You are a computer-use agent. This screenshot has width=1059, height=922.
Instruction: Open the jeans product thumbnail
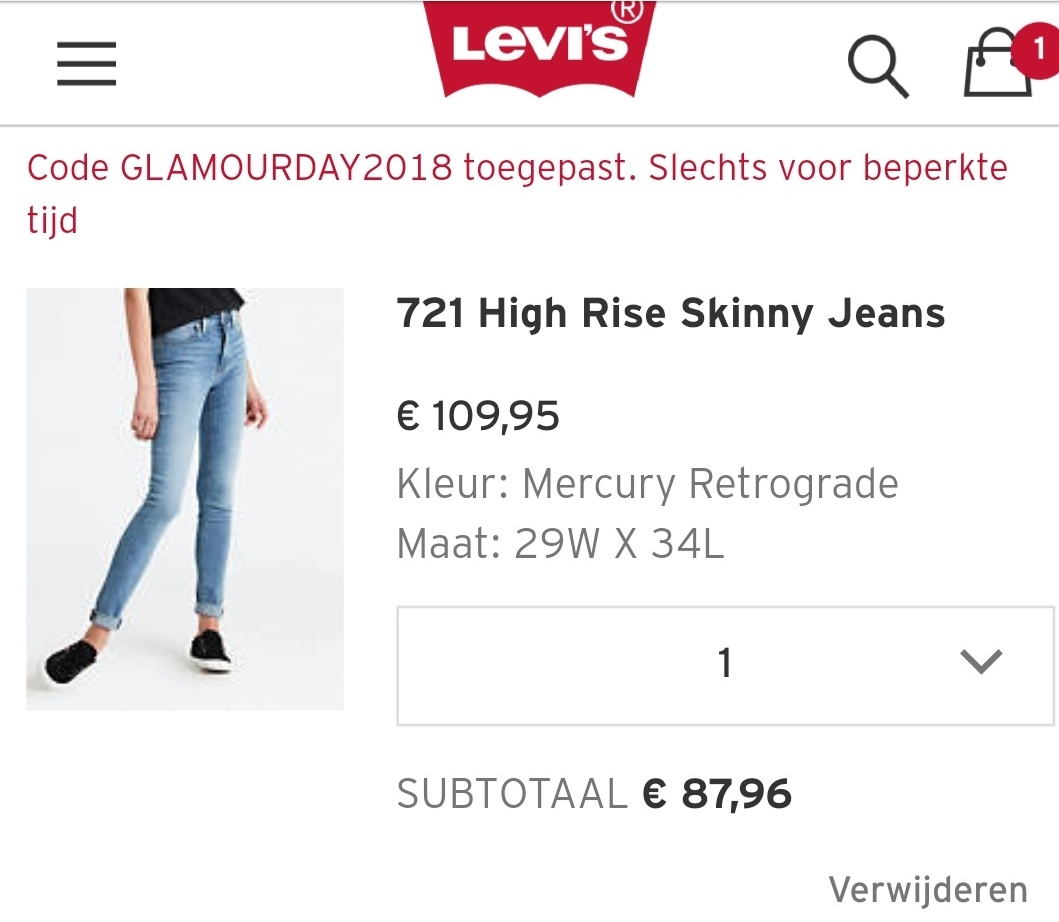185,499
